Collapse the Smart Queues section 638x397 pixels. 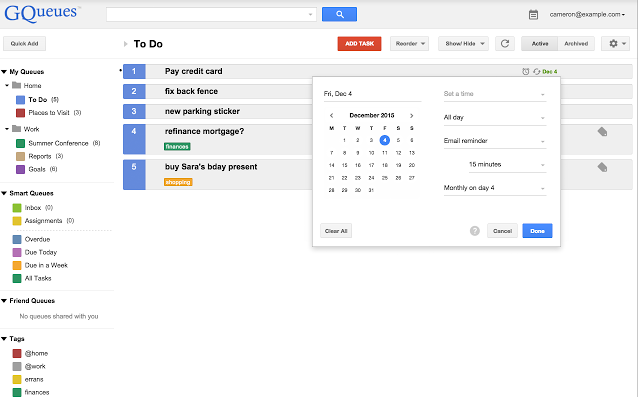[4, 193]
